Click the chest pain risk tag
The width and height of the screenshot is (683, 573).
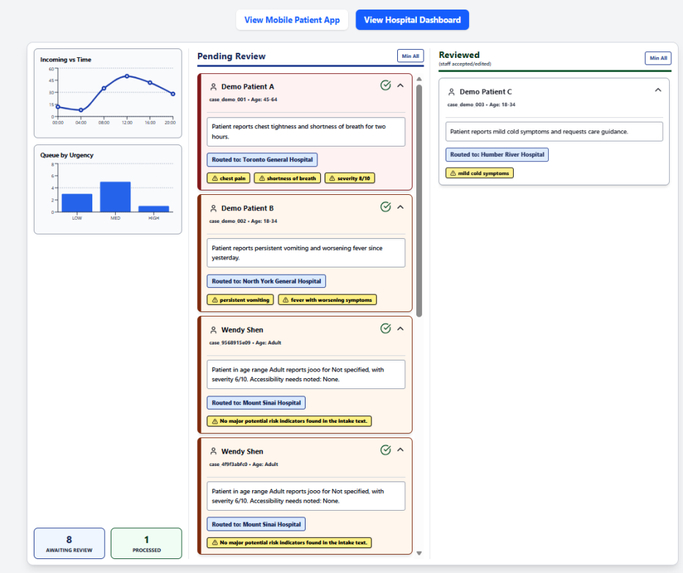[228, 178]
